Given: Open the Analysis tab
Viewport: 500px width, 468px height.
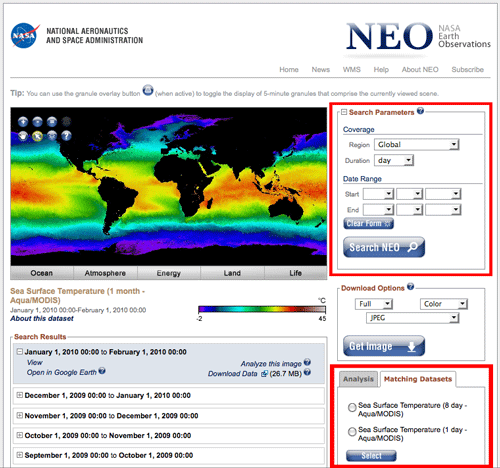Looking at the screenshot, I should (358, 379).
